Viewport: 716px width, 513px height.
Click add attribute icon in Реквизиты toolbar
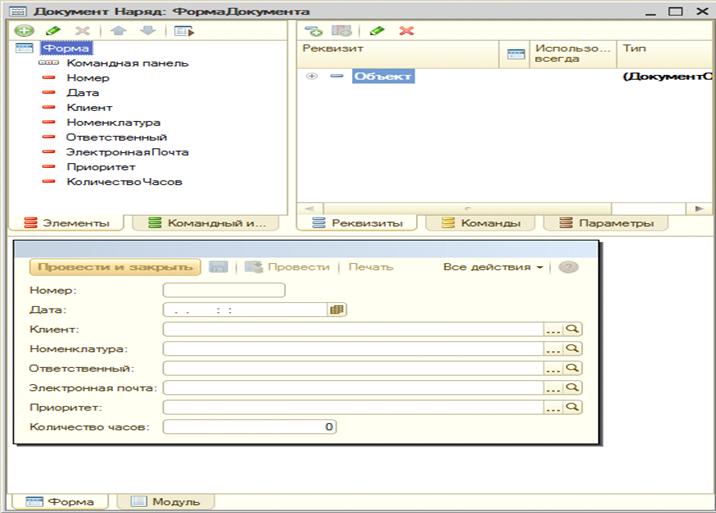[x=313, y=31]
